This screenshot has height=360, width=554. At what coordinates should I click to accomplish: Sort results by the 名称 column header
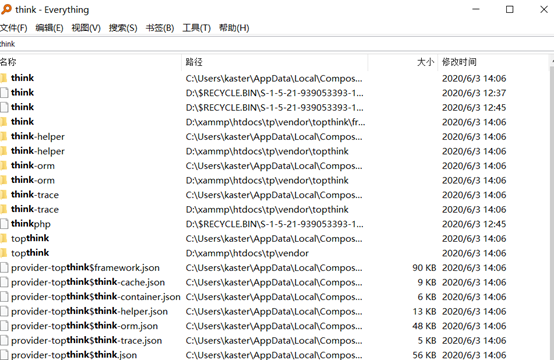(x=91, y=62)
